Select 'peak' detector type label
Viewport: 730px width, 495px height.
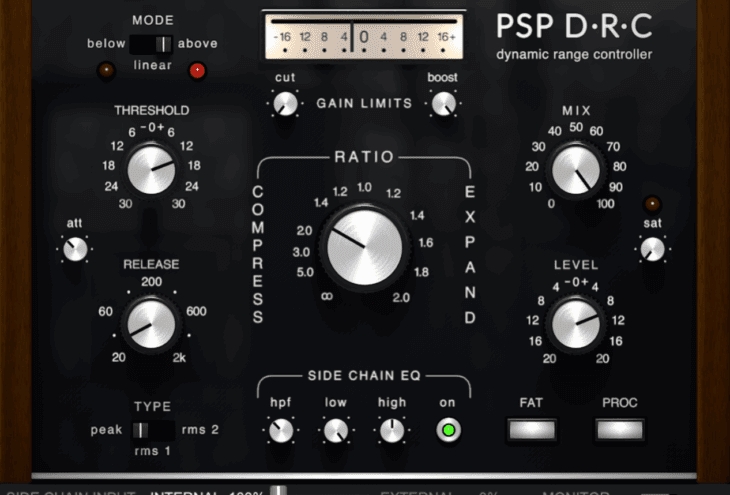[107, 430]
